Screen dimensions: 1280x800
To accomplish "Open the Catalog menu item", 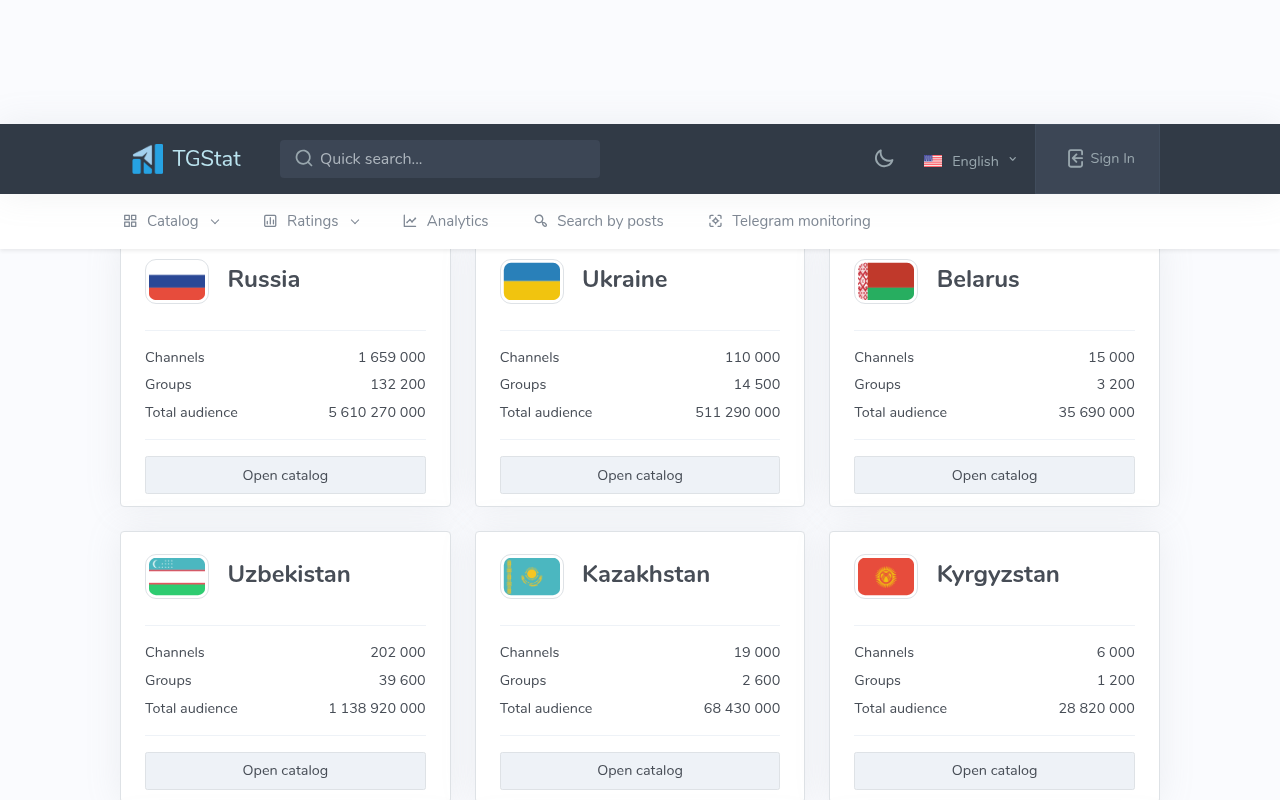I will pos(172,221).
